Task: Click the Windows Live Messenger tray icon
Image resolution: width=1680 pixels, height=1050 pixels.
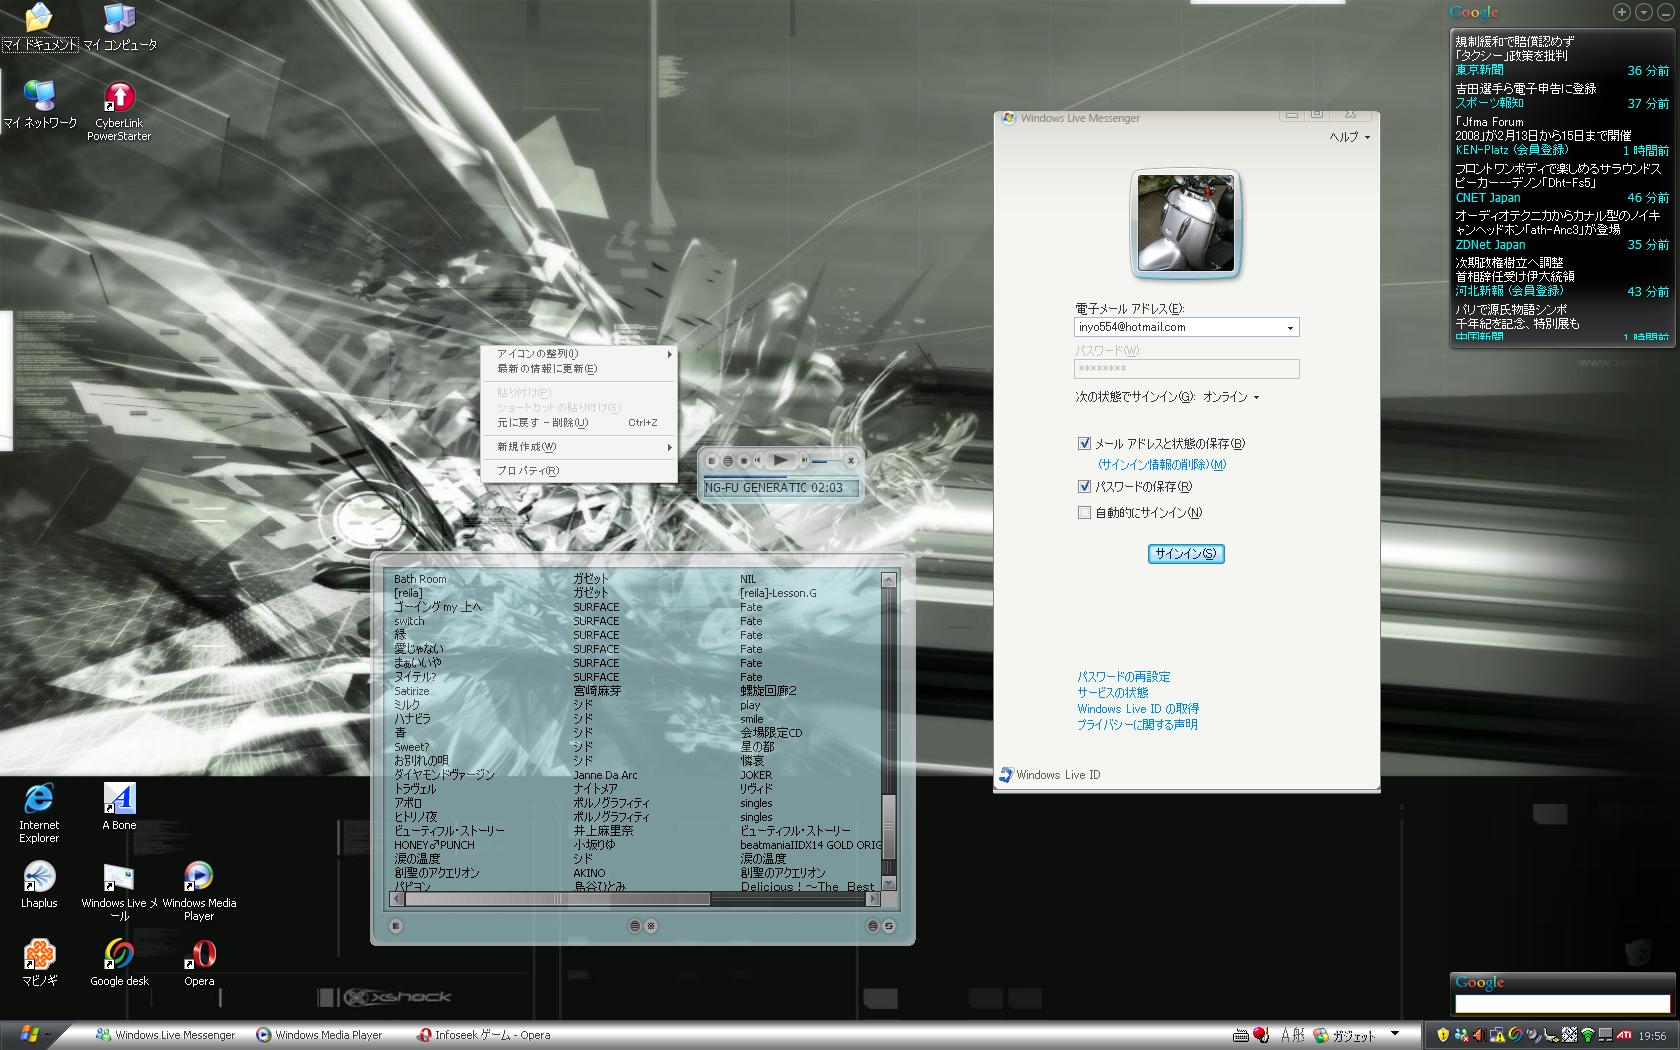Action: (x=1461, y=1035)
